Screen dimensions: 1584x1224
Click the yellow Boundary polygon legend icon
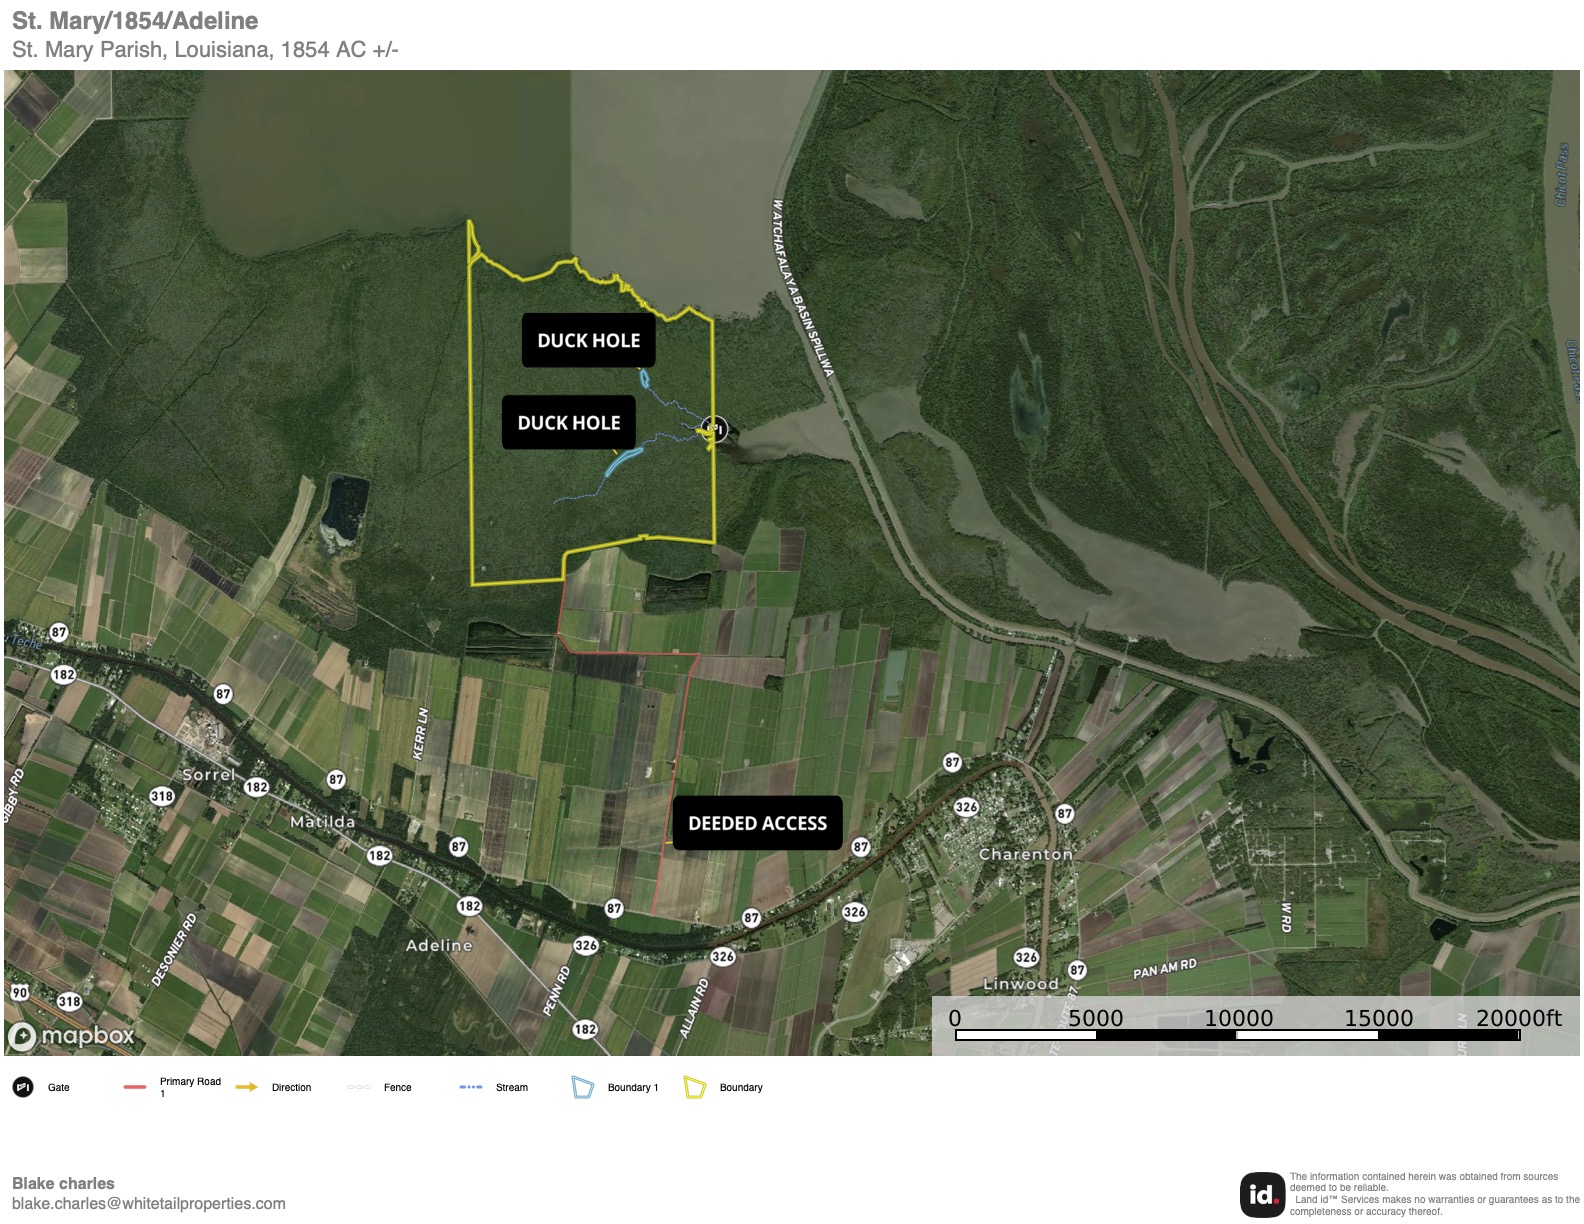click(x=694, y=1087)
